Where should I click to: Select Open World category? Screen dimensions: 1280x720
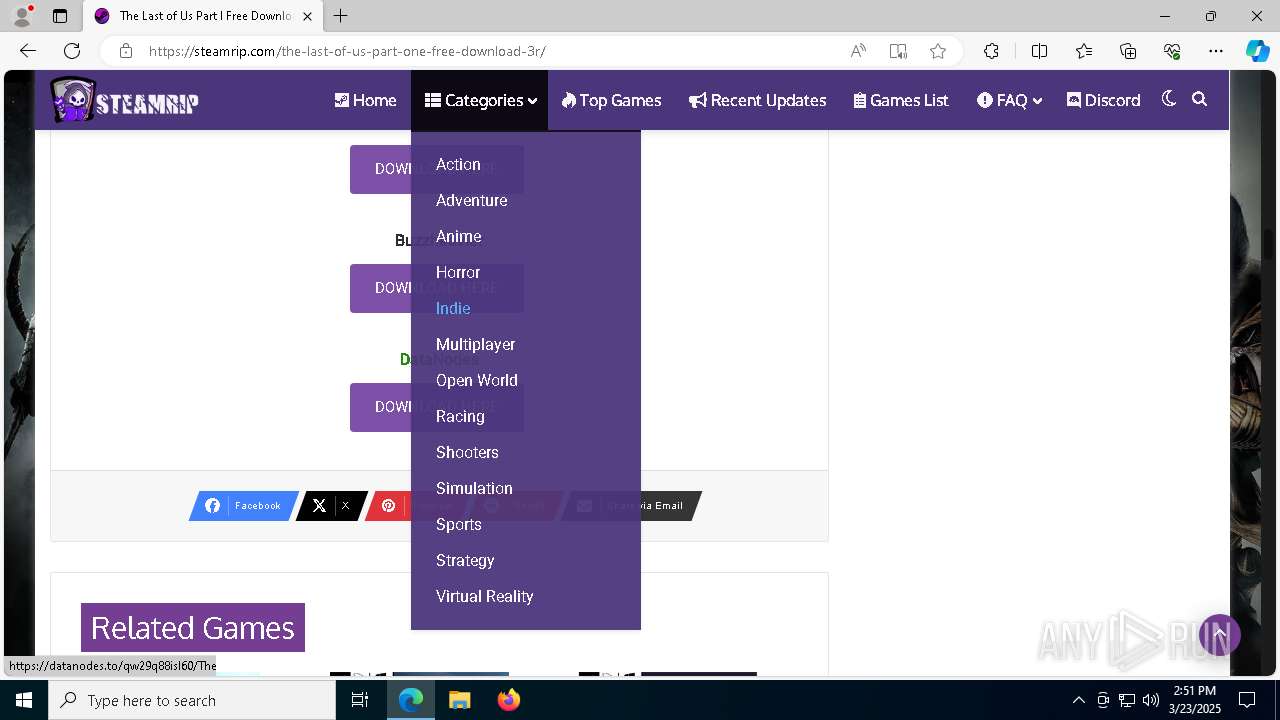476,380
